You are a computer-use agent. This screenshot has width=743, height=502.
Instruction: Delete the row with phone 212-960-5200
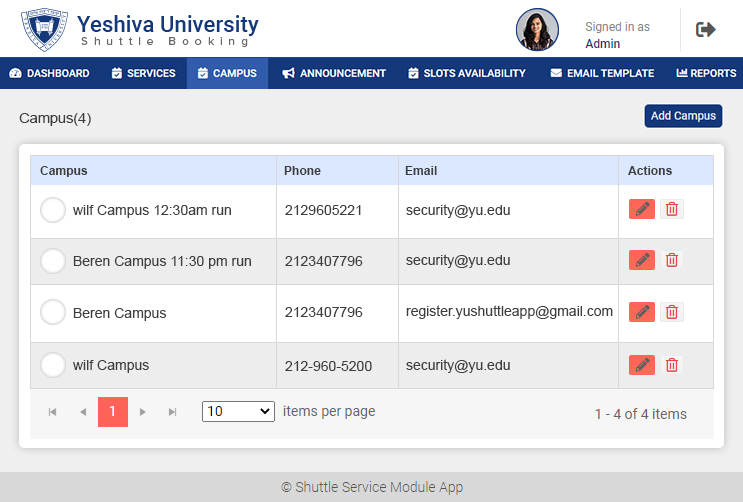pyautogui.click(x=671, y=365)
